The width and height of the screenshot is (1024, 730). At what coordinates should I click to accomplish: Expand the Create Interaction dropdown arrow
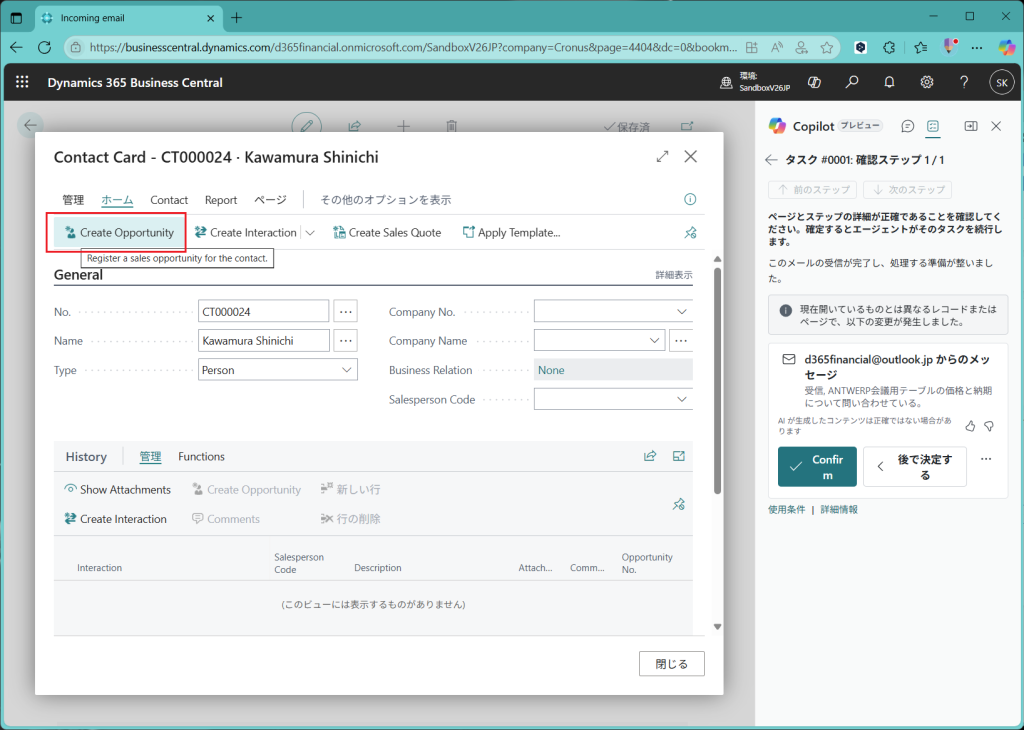coord(310,232)
